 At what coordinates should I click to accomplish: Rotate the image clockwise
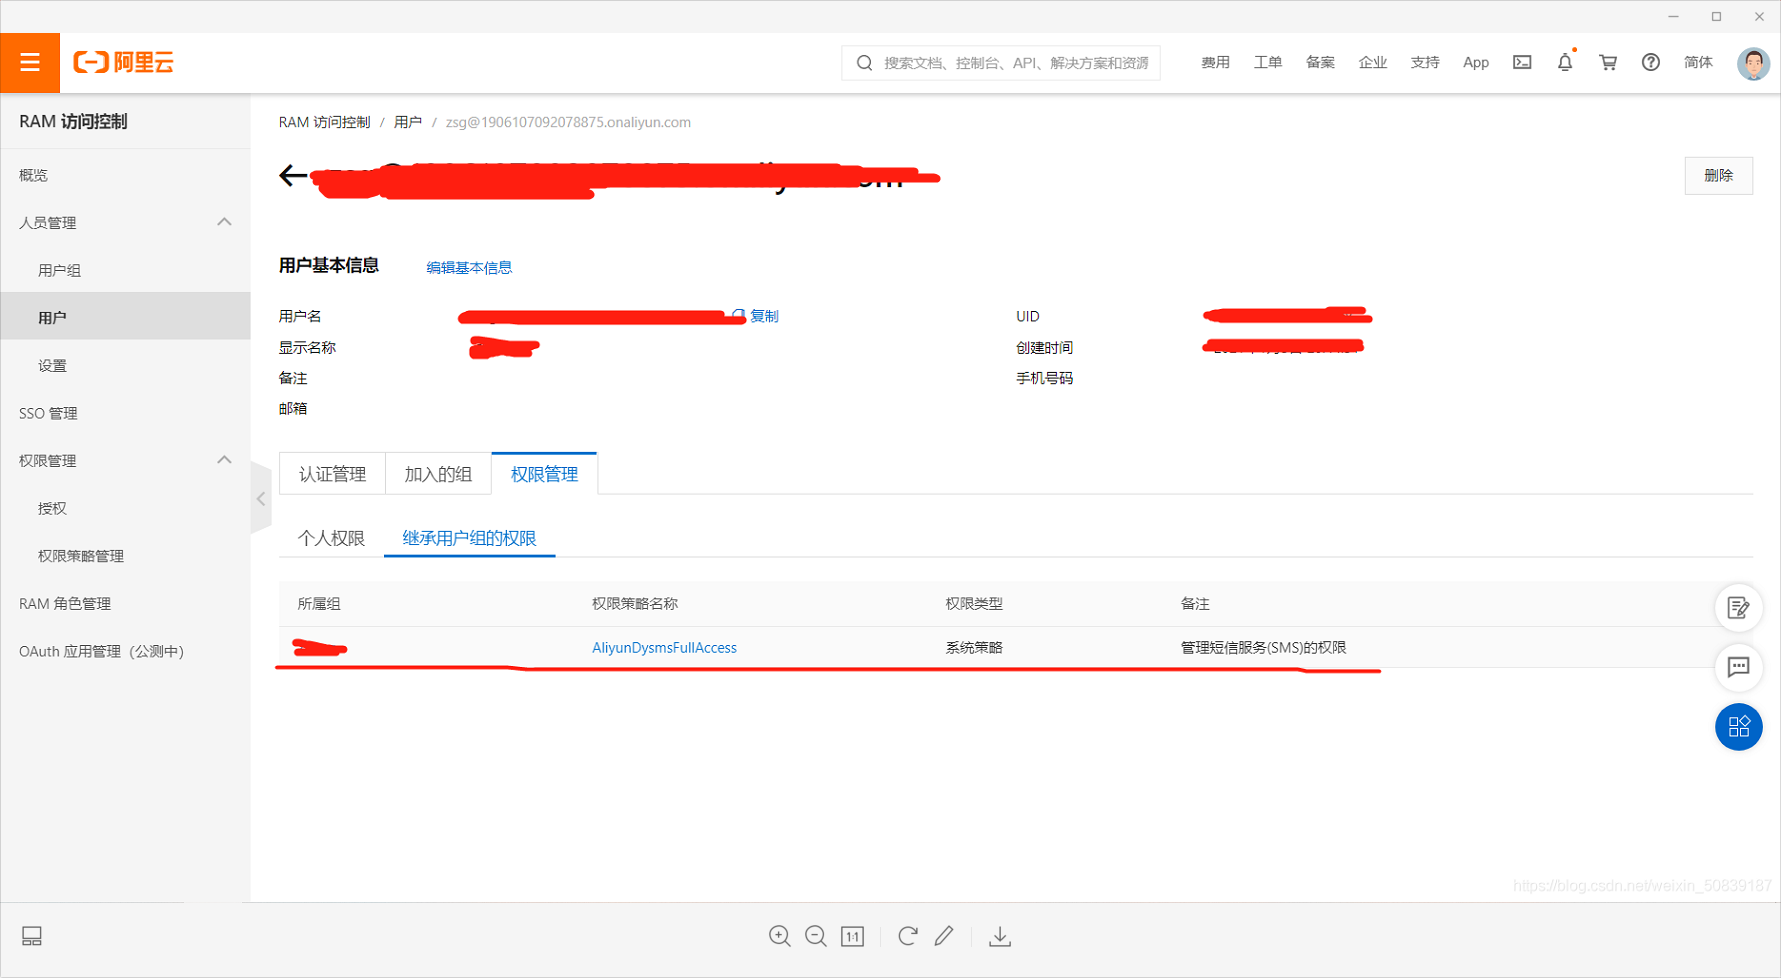pos(908,936)
